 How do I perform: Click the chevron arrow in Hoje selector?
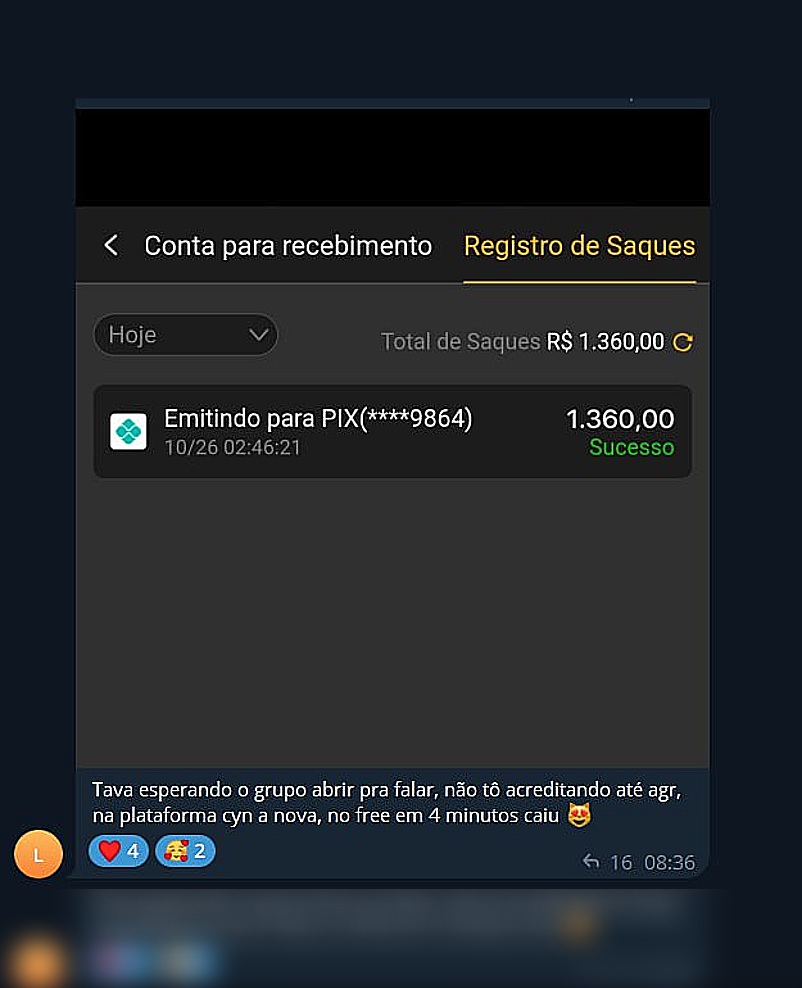tap(259, 335)
